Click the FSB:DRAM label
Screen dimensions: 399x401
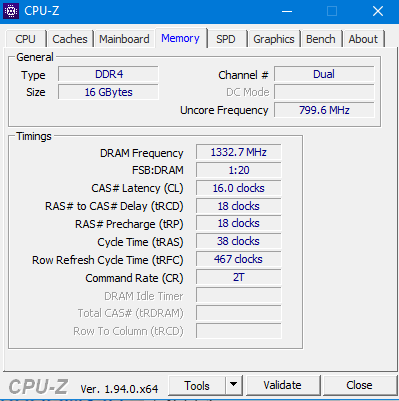pyautogui.click(x=158, y=170)
